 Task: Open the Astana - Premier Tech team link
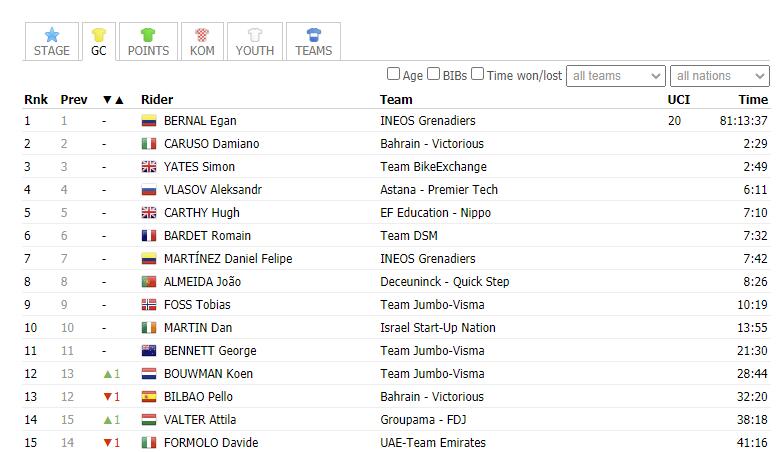pos(439,190)
